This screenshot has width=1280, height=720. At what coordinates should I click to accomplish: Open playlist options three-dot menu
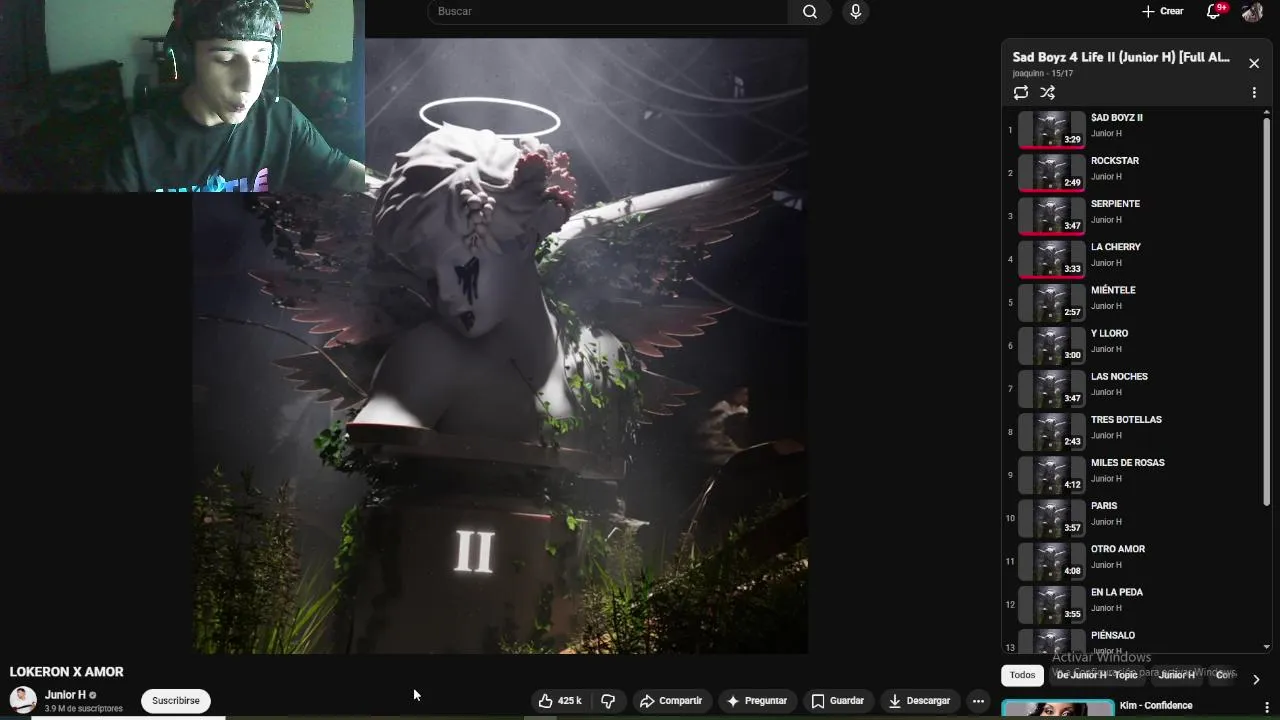pyautogui.click(x=1254, y=93)
